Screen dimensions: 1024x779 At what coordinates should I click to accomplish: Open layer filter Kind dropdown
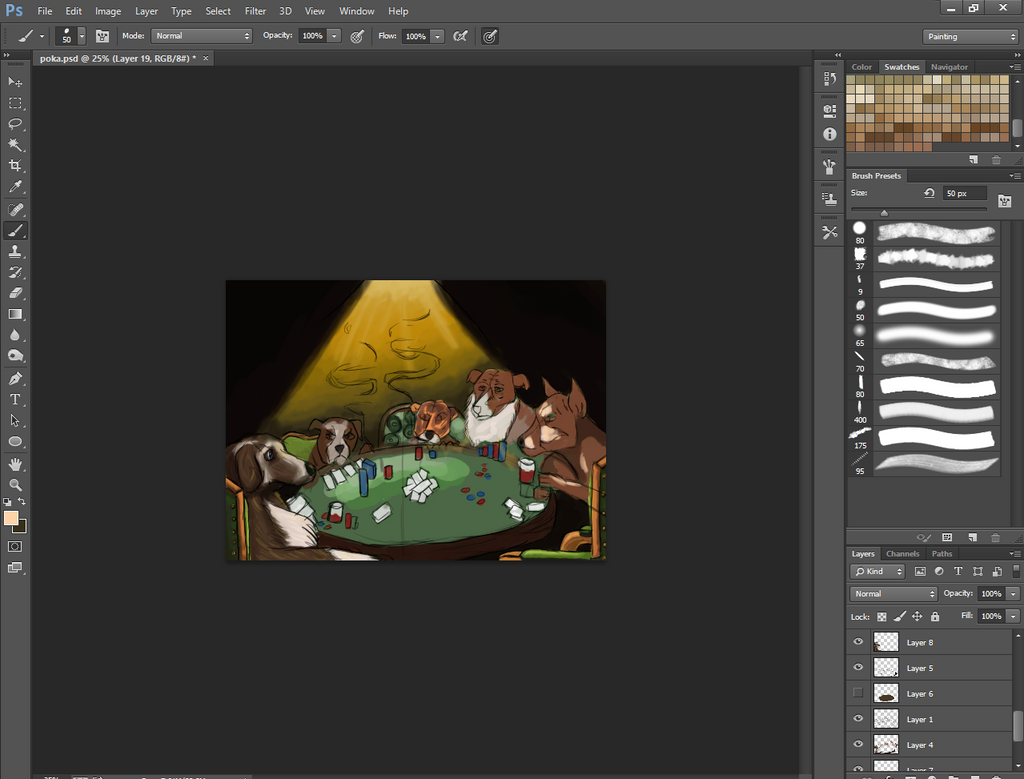(877, 571)
